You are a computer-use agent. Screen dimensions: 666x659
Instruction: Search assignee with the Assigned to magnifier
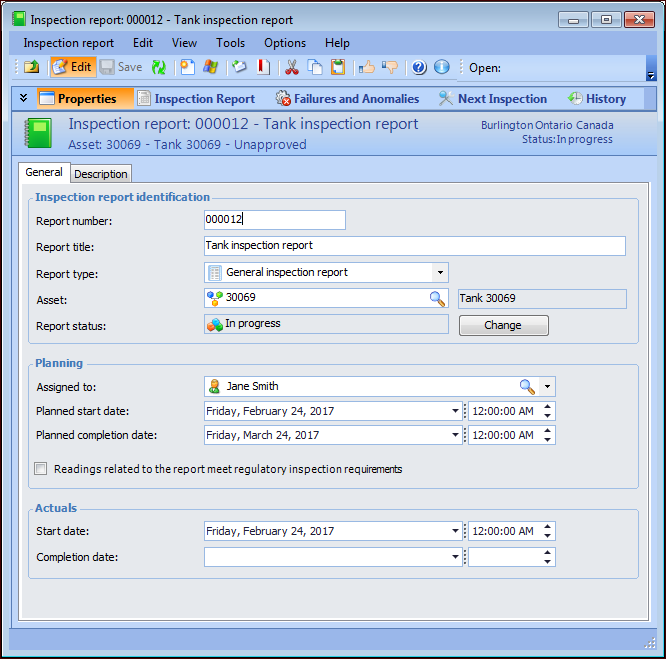coord(527,387)
